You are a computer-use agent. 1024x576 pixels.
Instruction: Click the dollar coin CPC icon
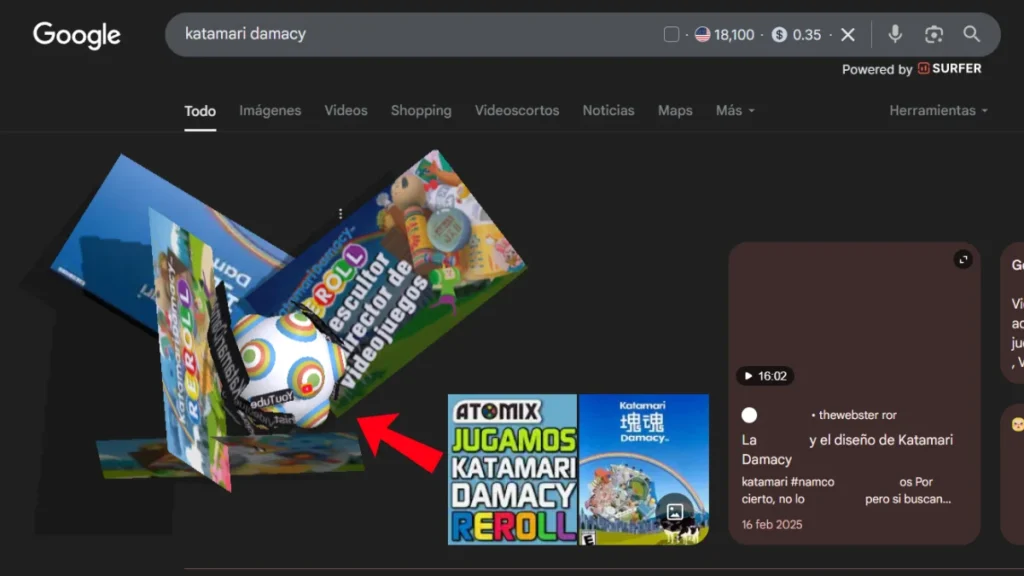(779, 35)
